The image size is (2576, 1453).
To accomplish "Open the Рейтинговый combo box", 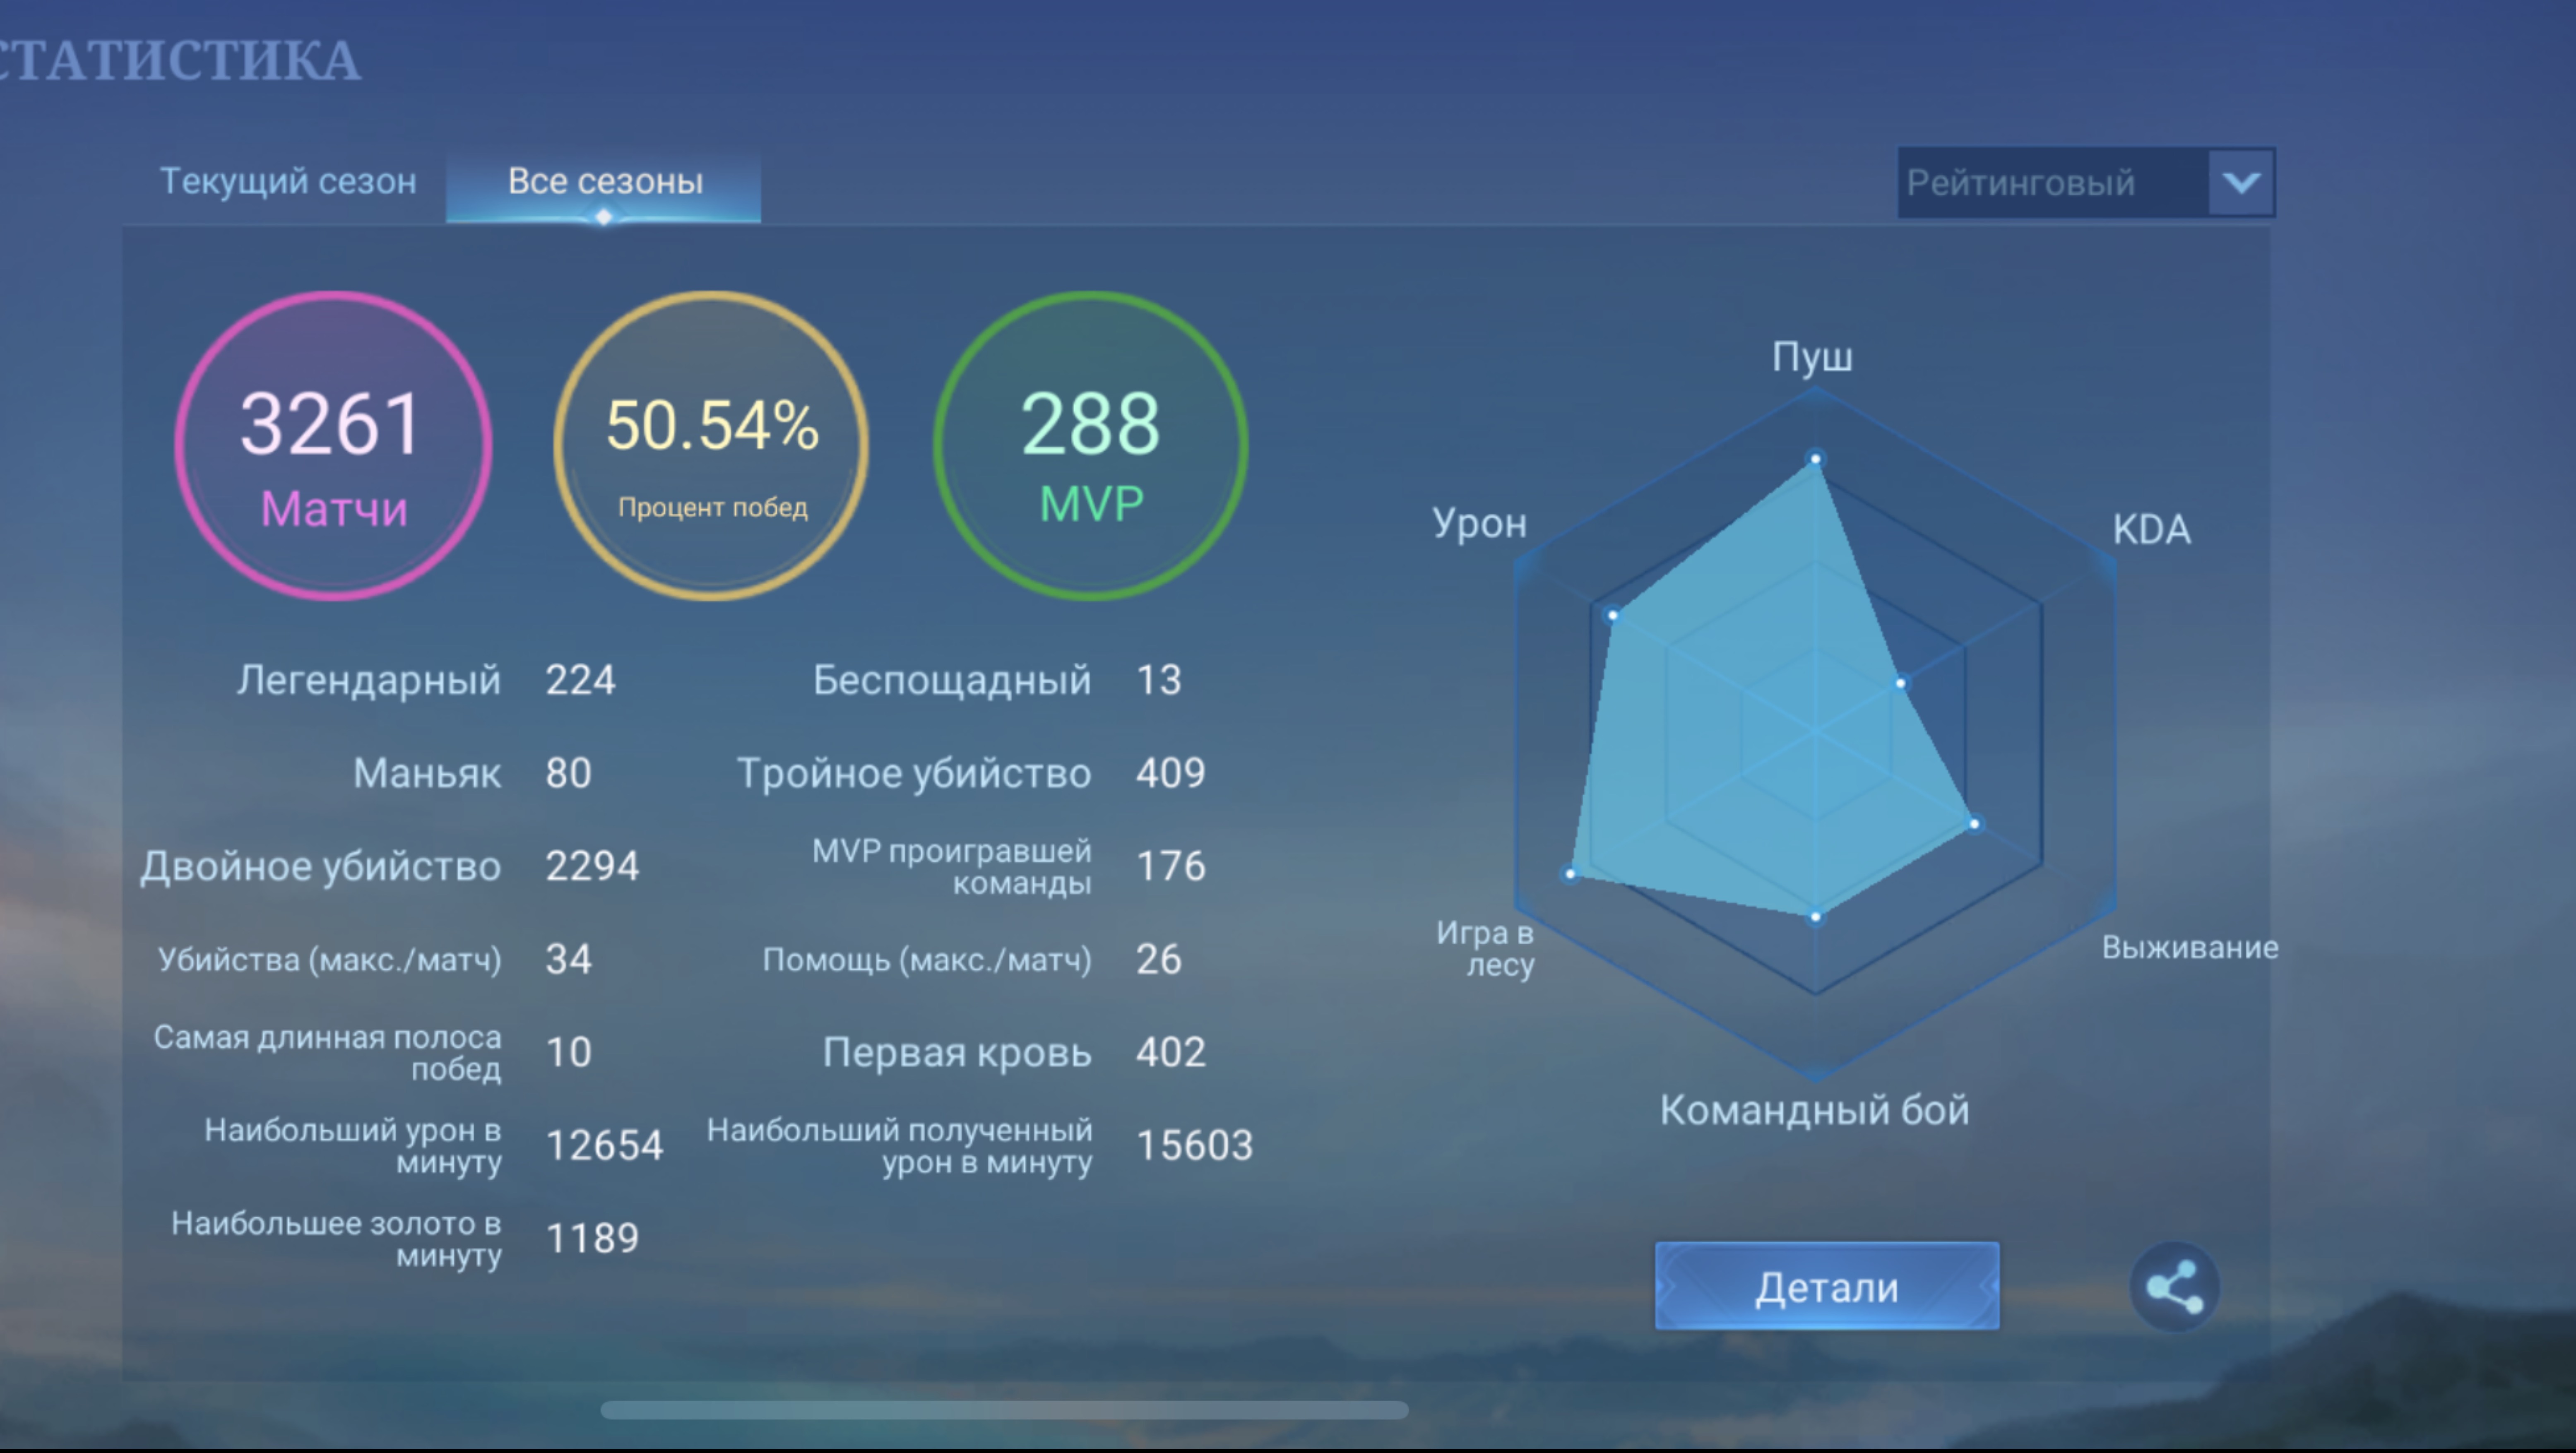I will point(2086,182).
